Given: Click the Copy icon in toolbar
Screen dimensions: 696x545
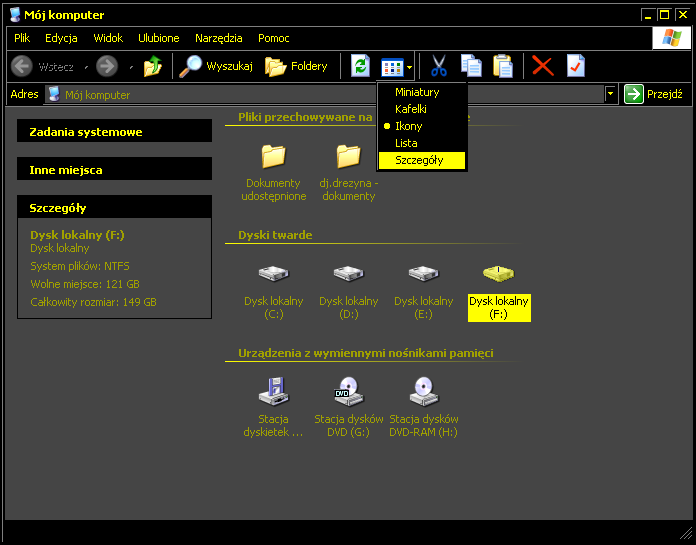Looking at the screenshot, I should 471,67.
